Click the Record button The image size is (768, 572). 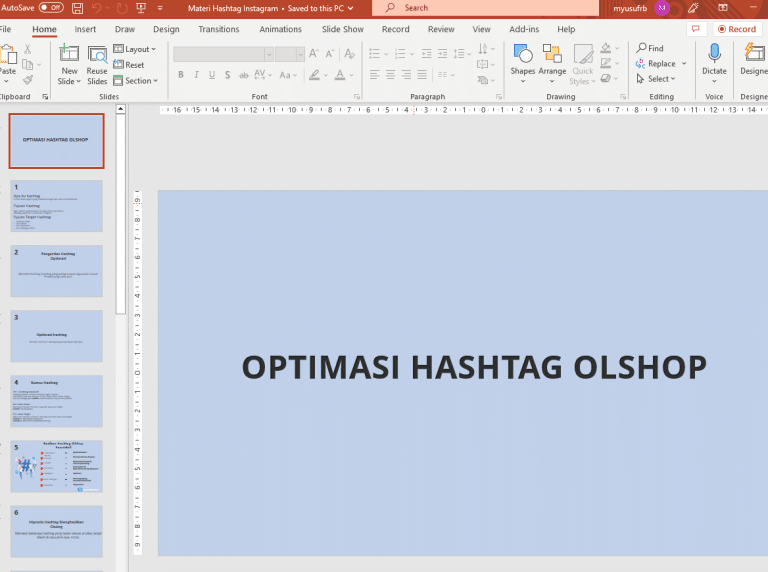pyautogui.click(x=737, y=29)
